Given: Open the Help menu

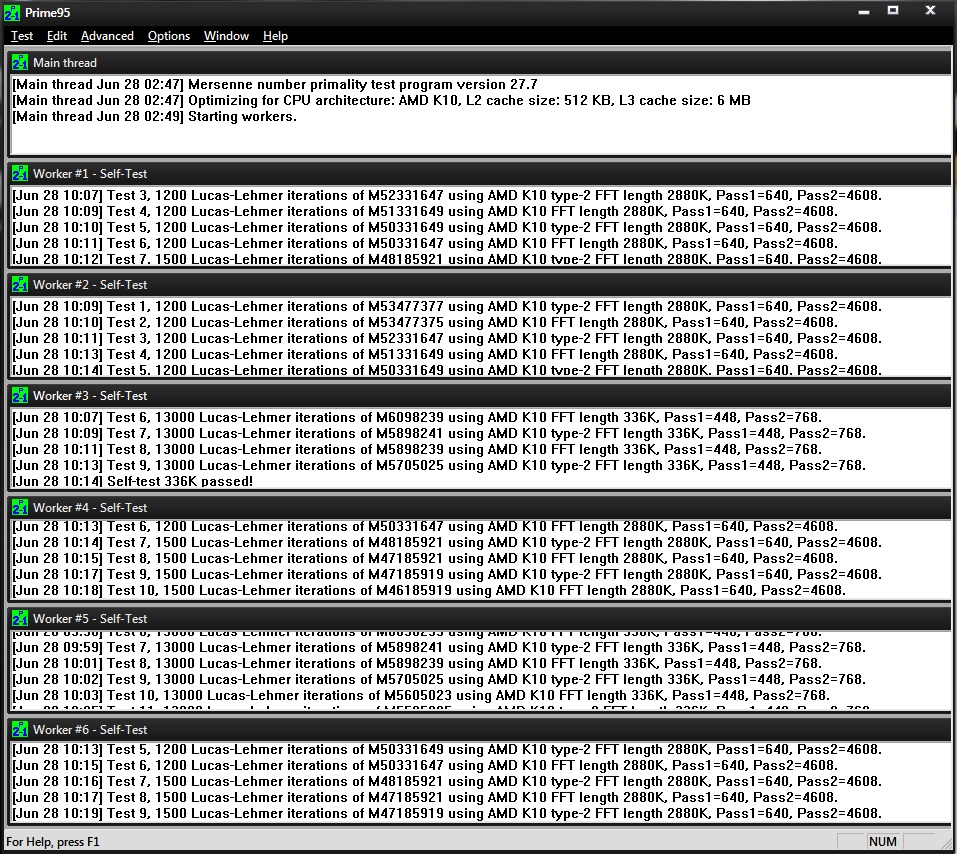Looking at the screenshot, I should coord(275,36).
